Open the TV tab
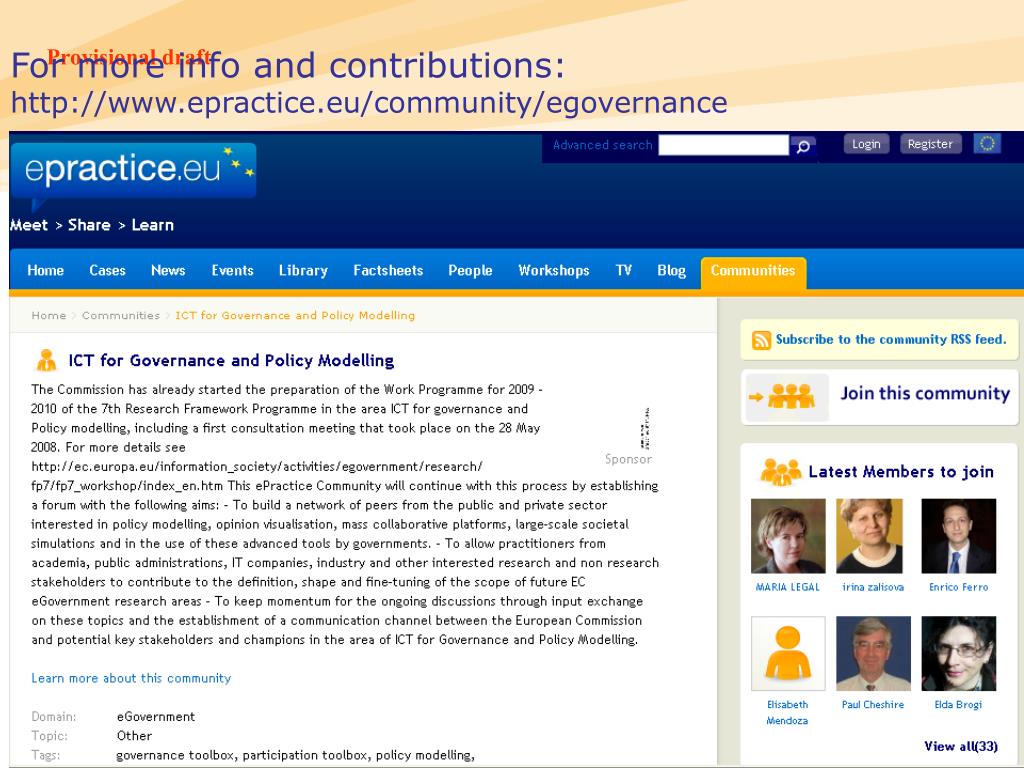 [624, 270]
